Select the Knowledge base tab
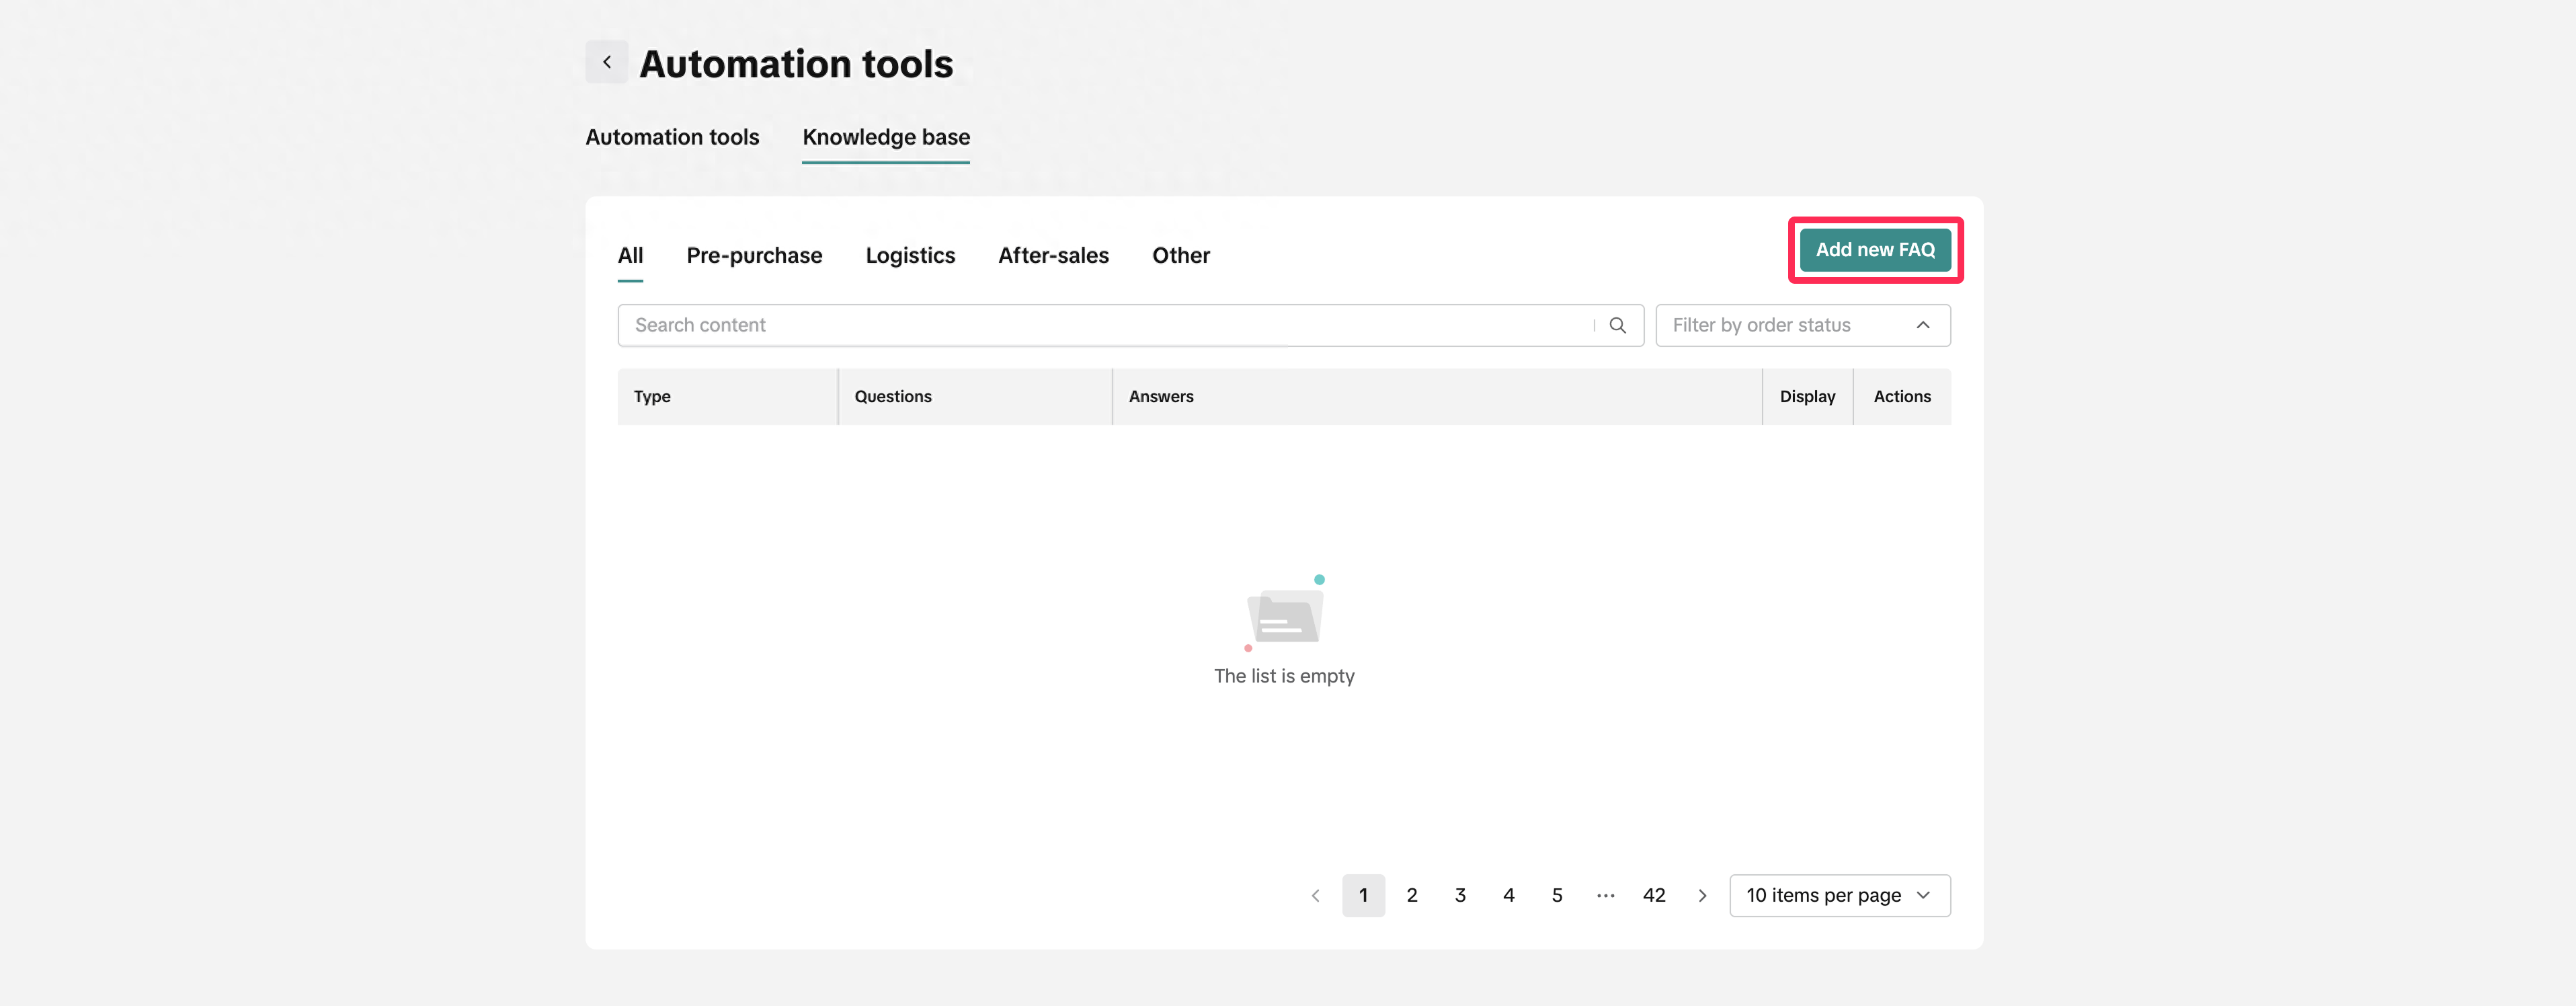 [886, 137]
